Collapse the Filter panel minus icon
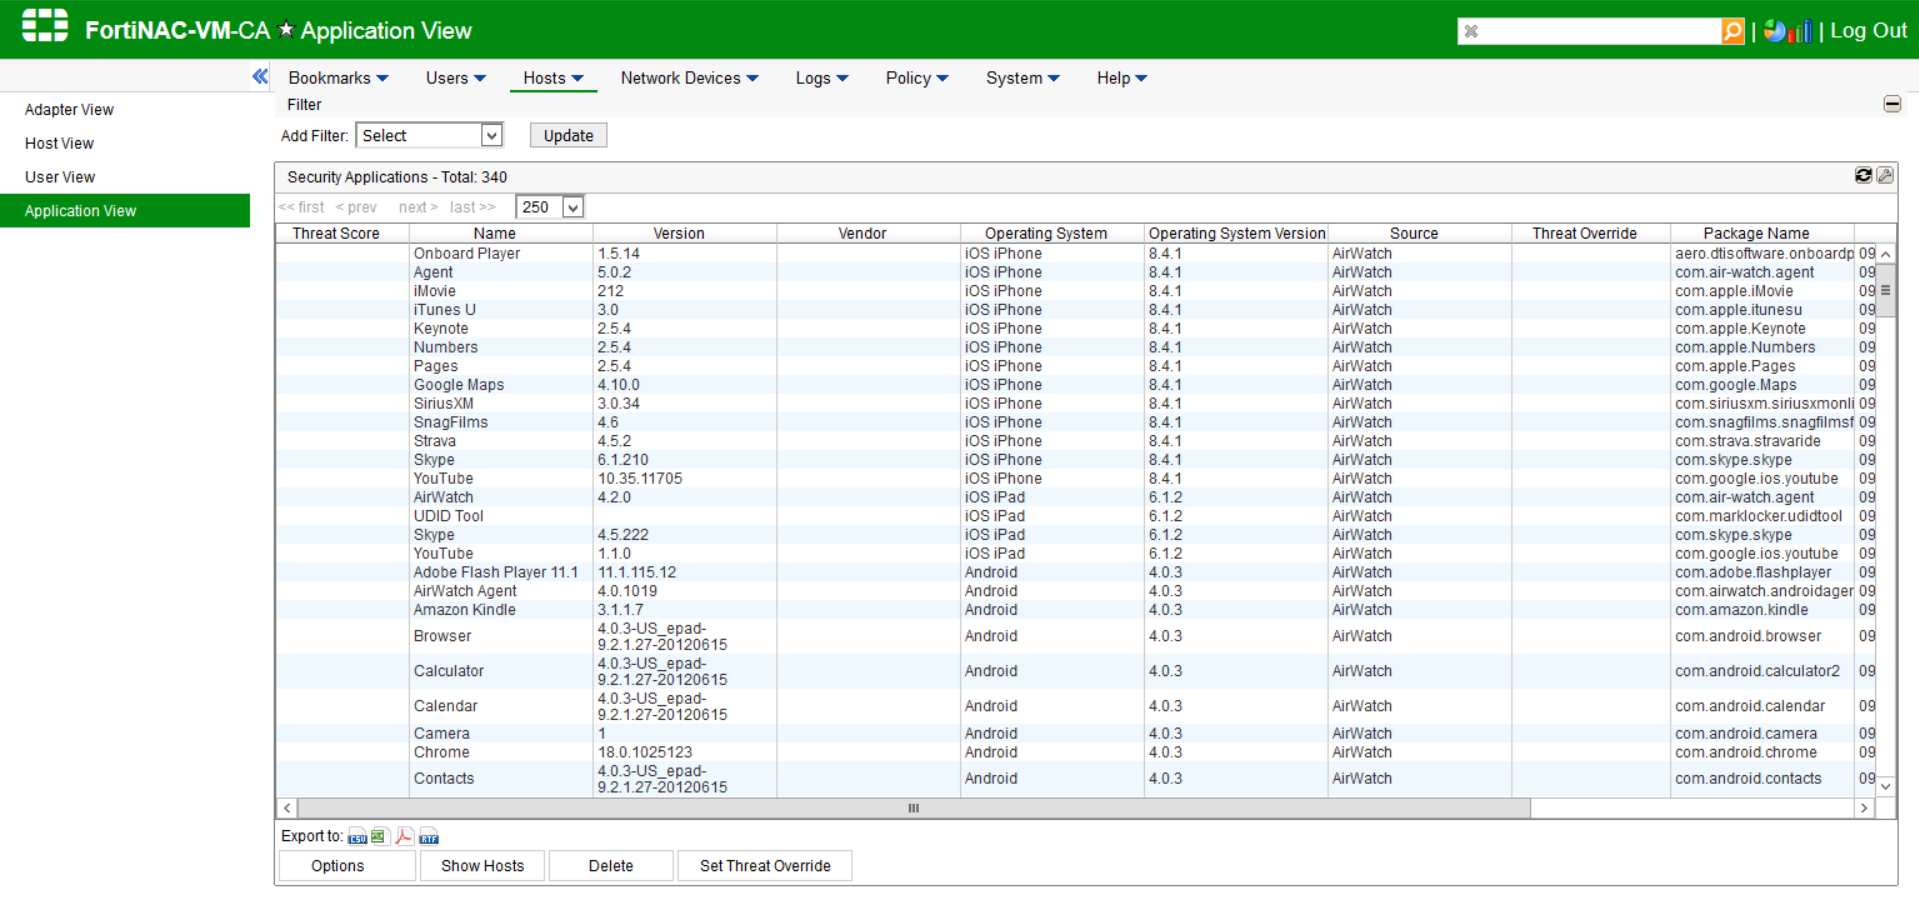 point(1892,104)
